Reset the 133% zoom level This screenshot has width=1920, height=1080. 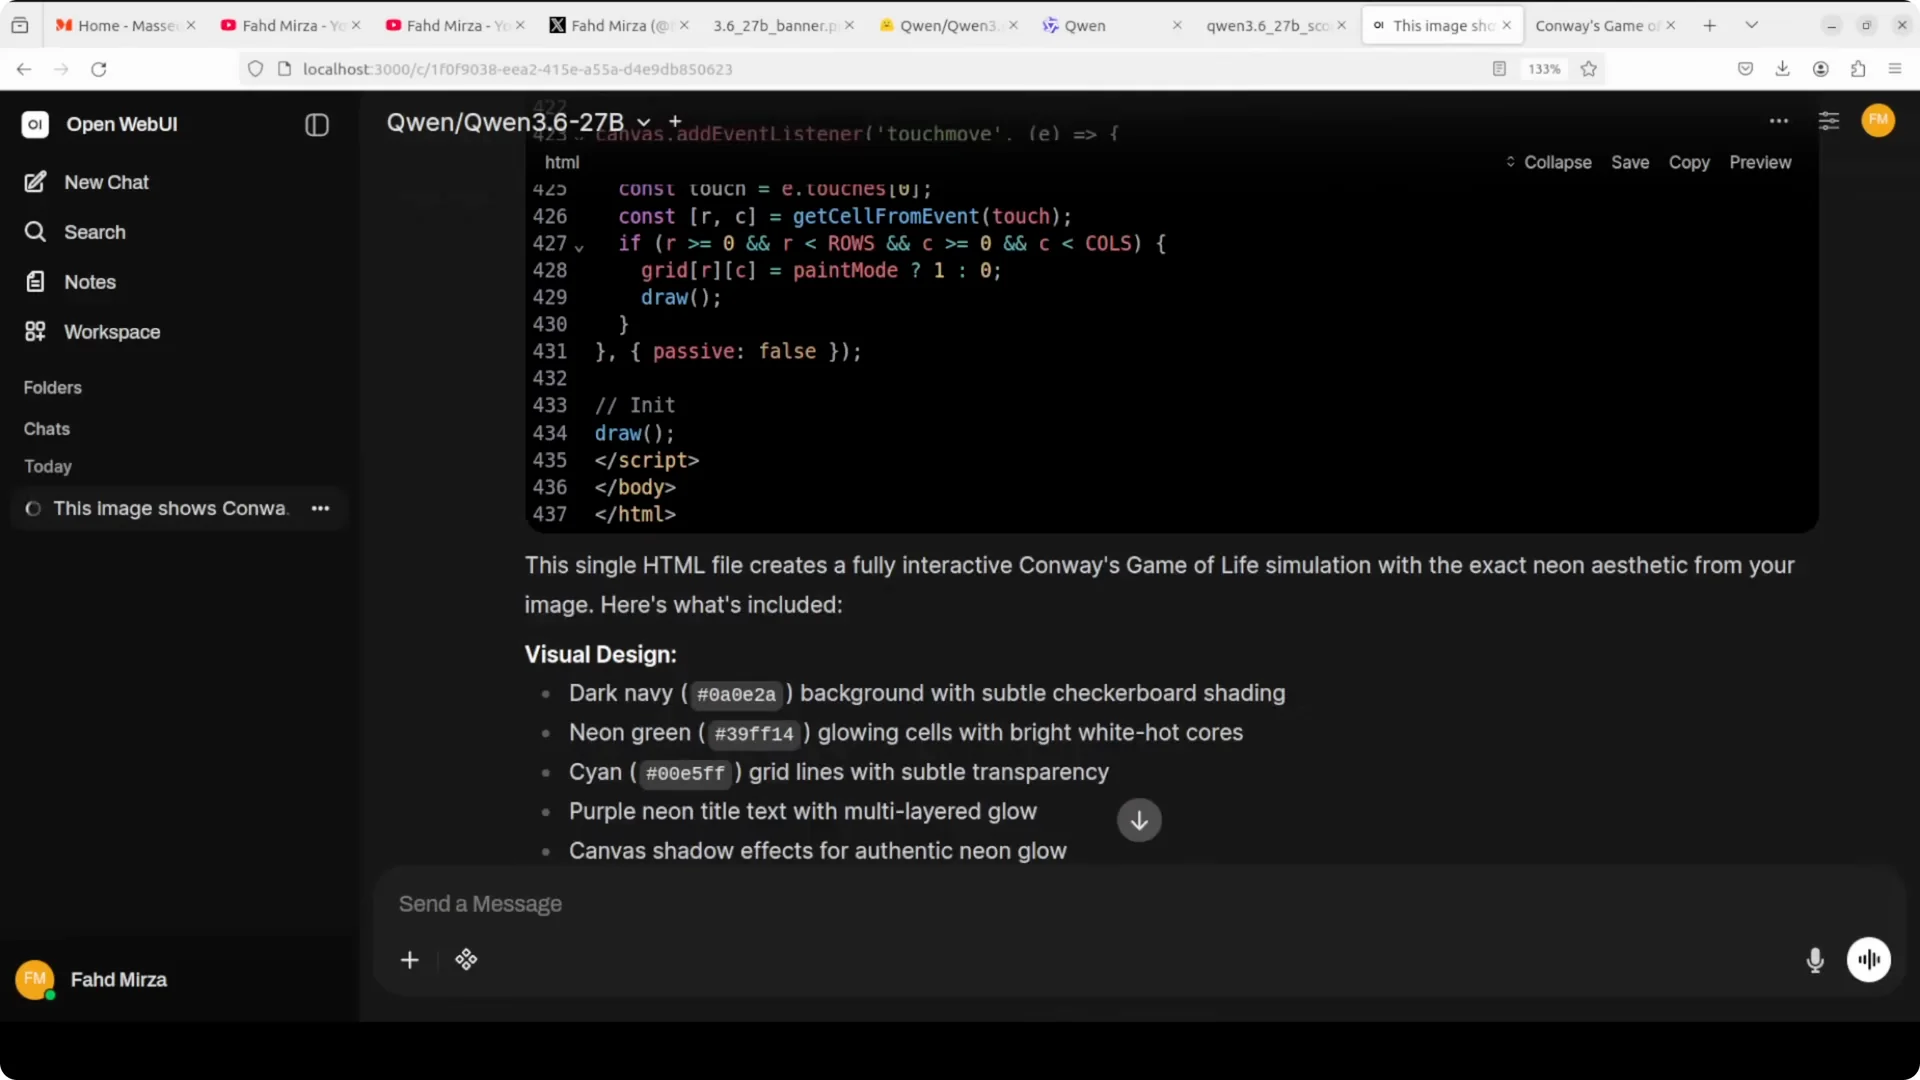pyautogui.click(x=1544, y=69)
